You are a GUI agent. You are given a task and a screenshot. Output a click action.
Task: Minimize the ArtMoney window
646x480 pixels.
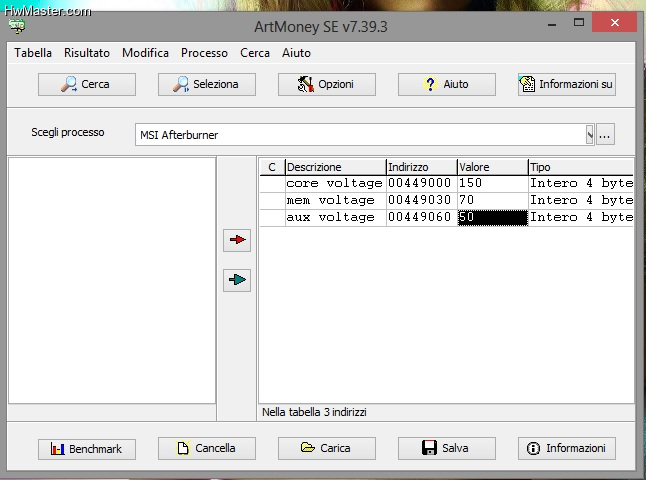tap(552, 24)
